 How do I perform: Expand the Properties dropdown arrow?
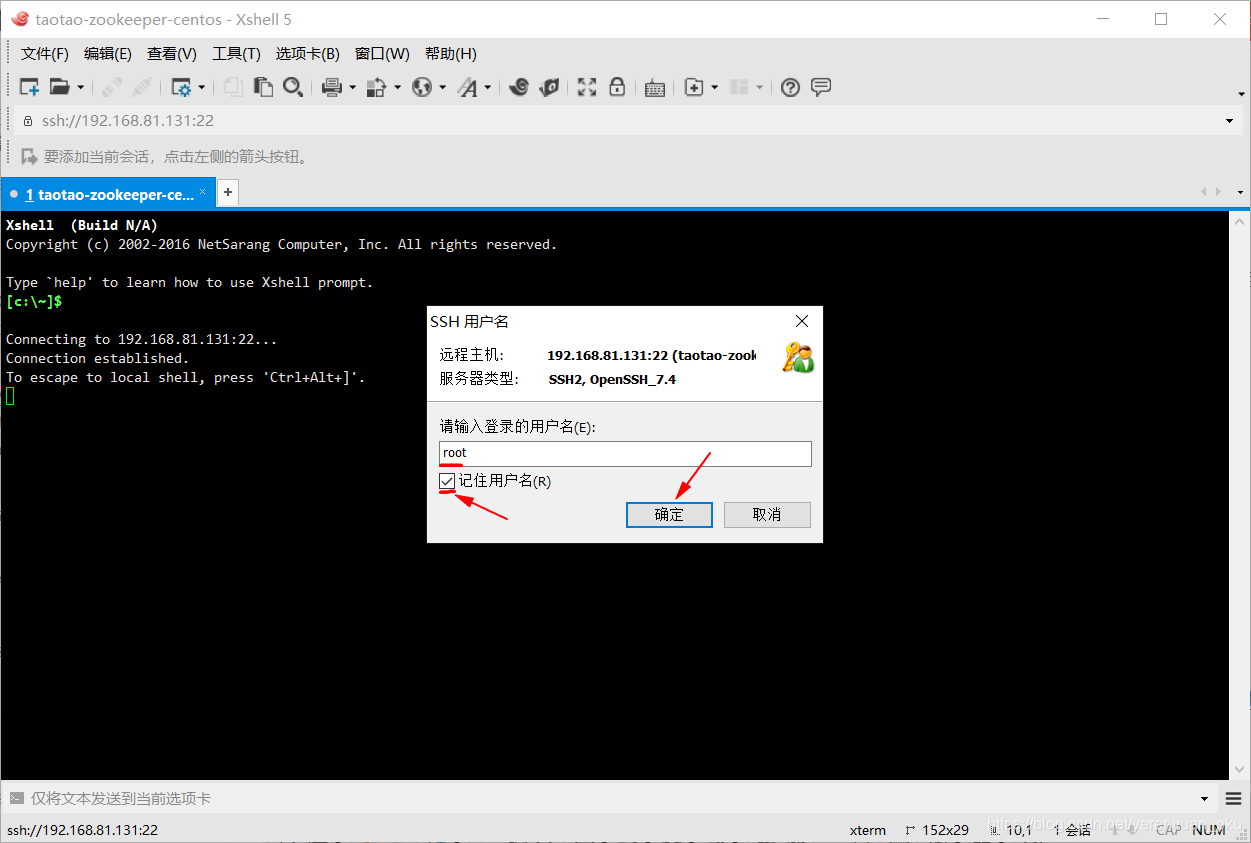[x=201, y=88]
